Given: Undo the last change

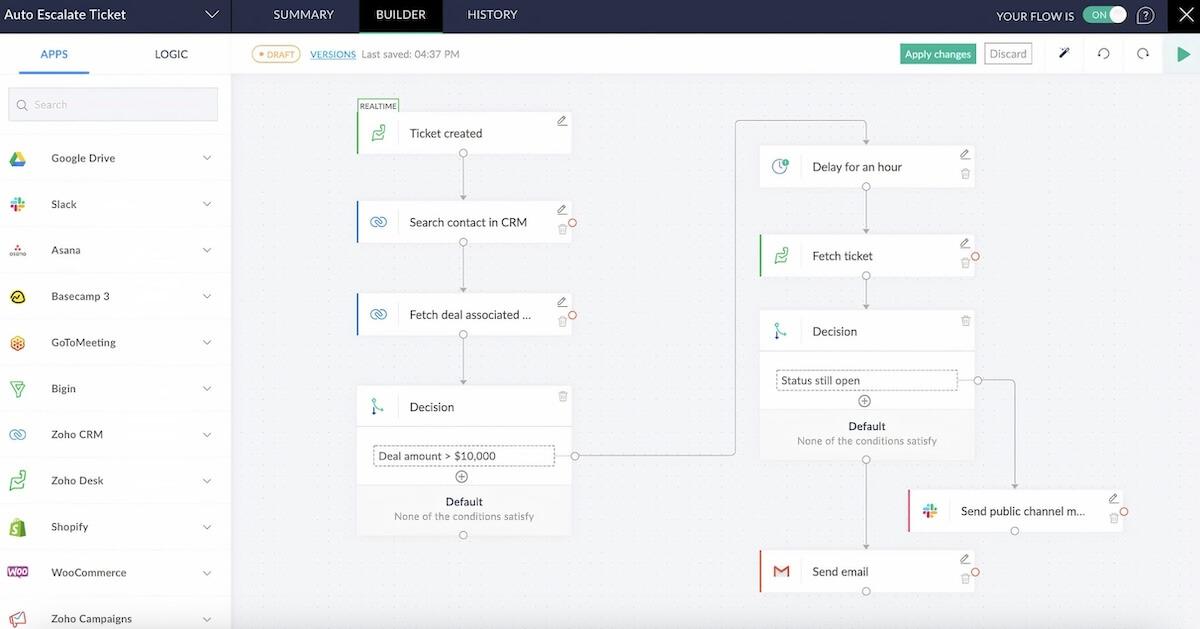Looking at the screenshot, I should (1103, 54).
